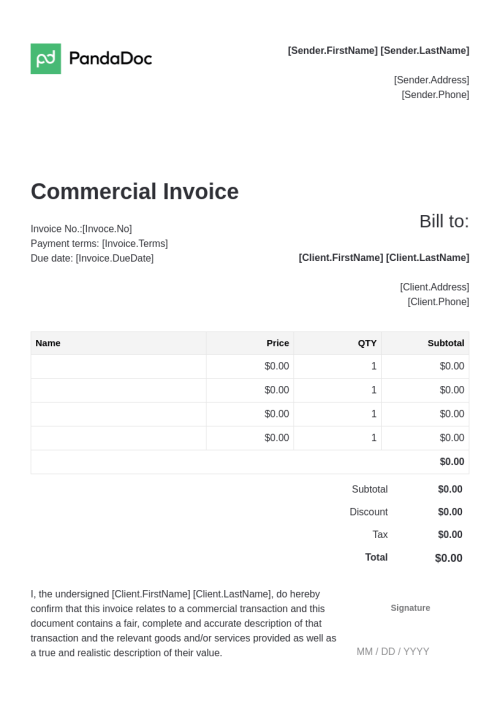Click the Subtotal label in summary
Screen dimensions: 500x704
369,489
